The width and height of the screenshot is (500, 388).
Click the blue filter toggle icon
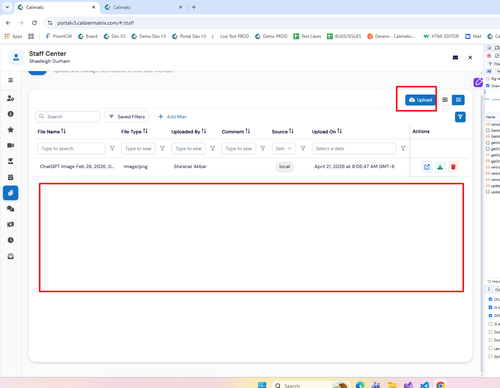pyautogui.click(x=460, y=117)
